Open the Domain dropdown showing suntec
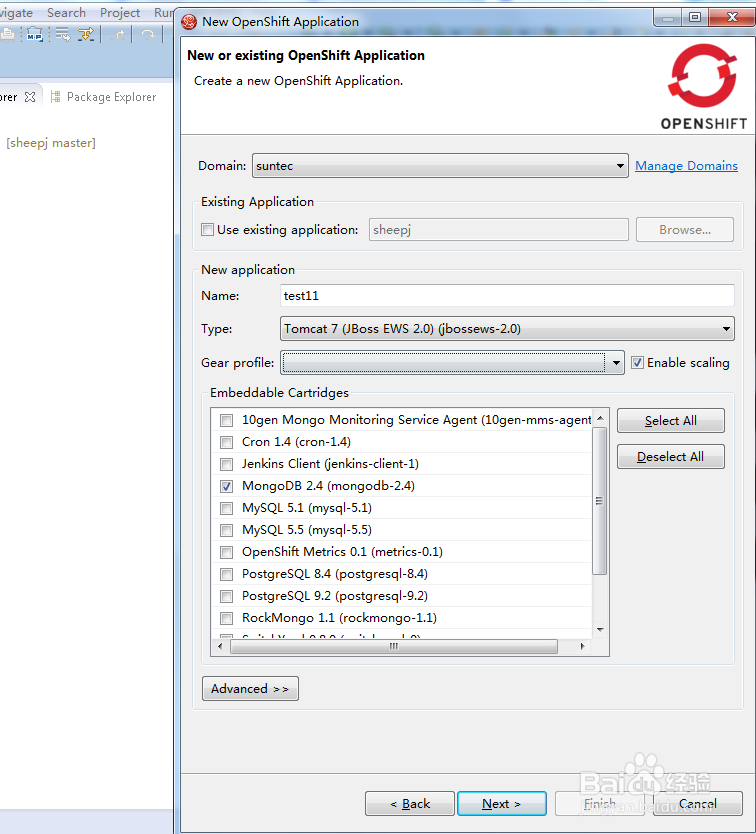Image resolution: width=756 pixels, height=834 pixels. tap(440, 165)
